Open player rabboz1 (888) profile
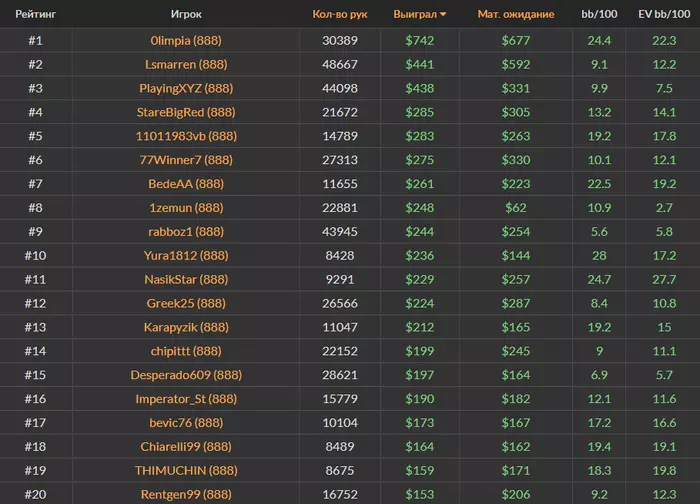The height and width of the screenshot is (504, 700). (x=186, y=232)
